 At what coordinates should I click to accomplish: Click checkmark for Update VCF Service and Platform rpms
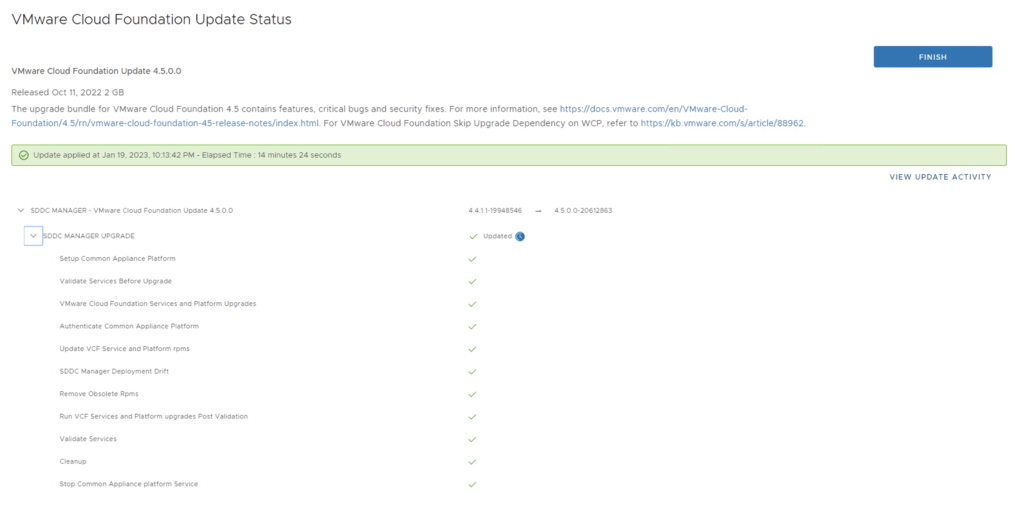472,349
